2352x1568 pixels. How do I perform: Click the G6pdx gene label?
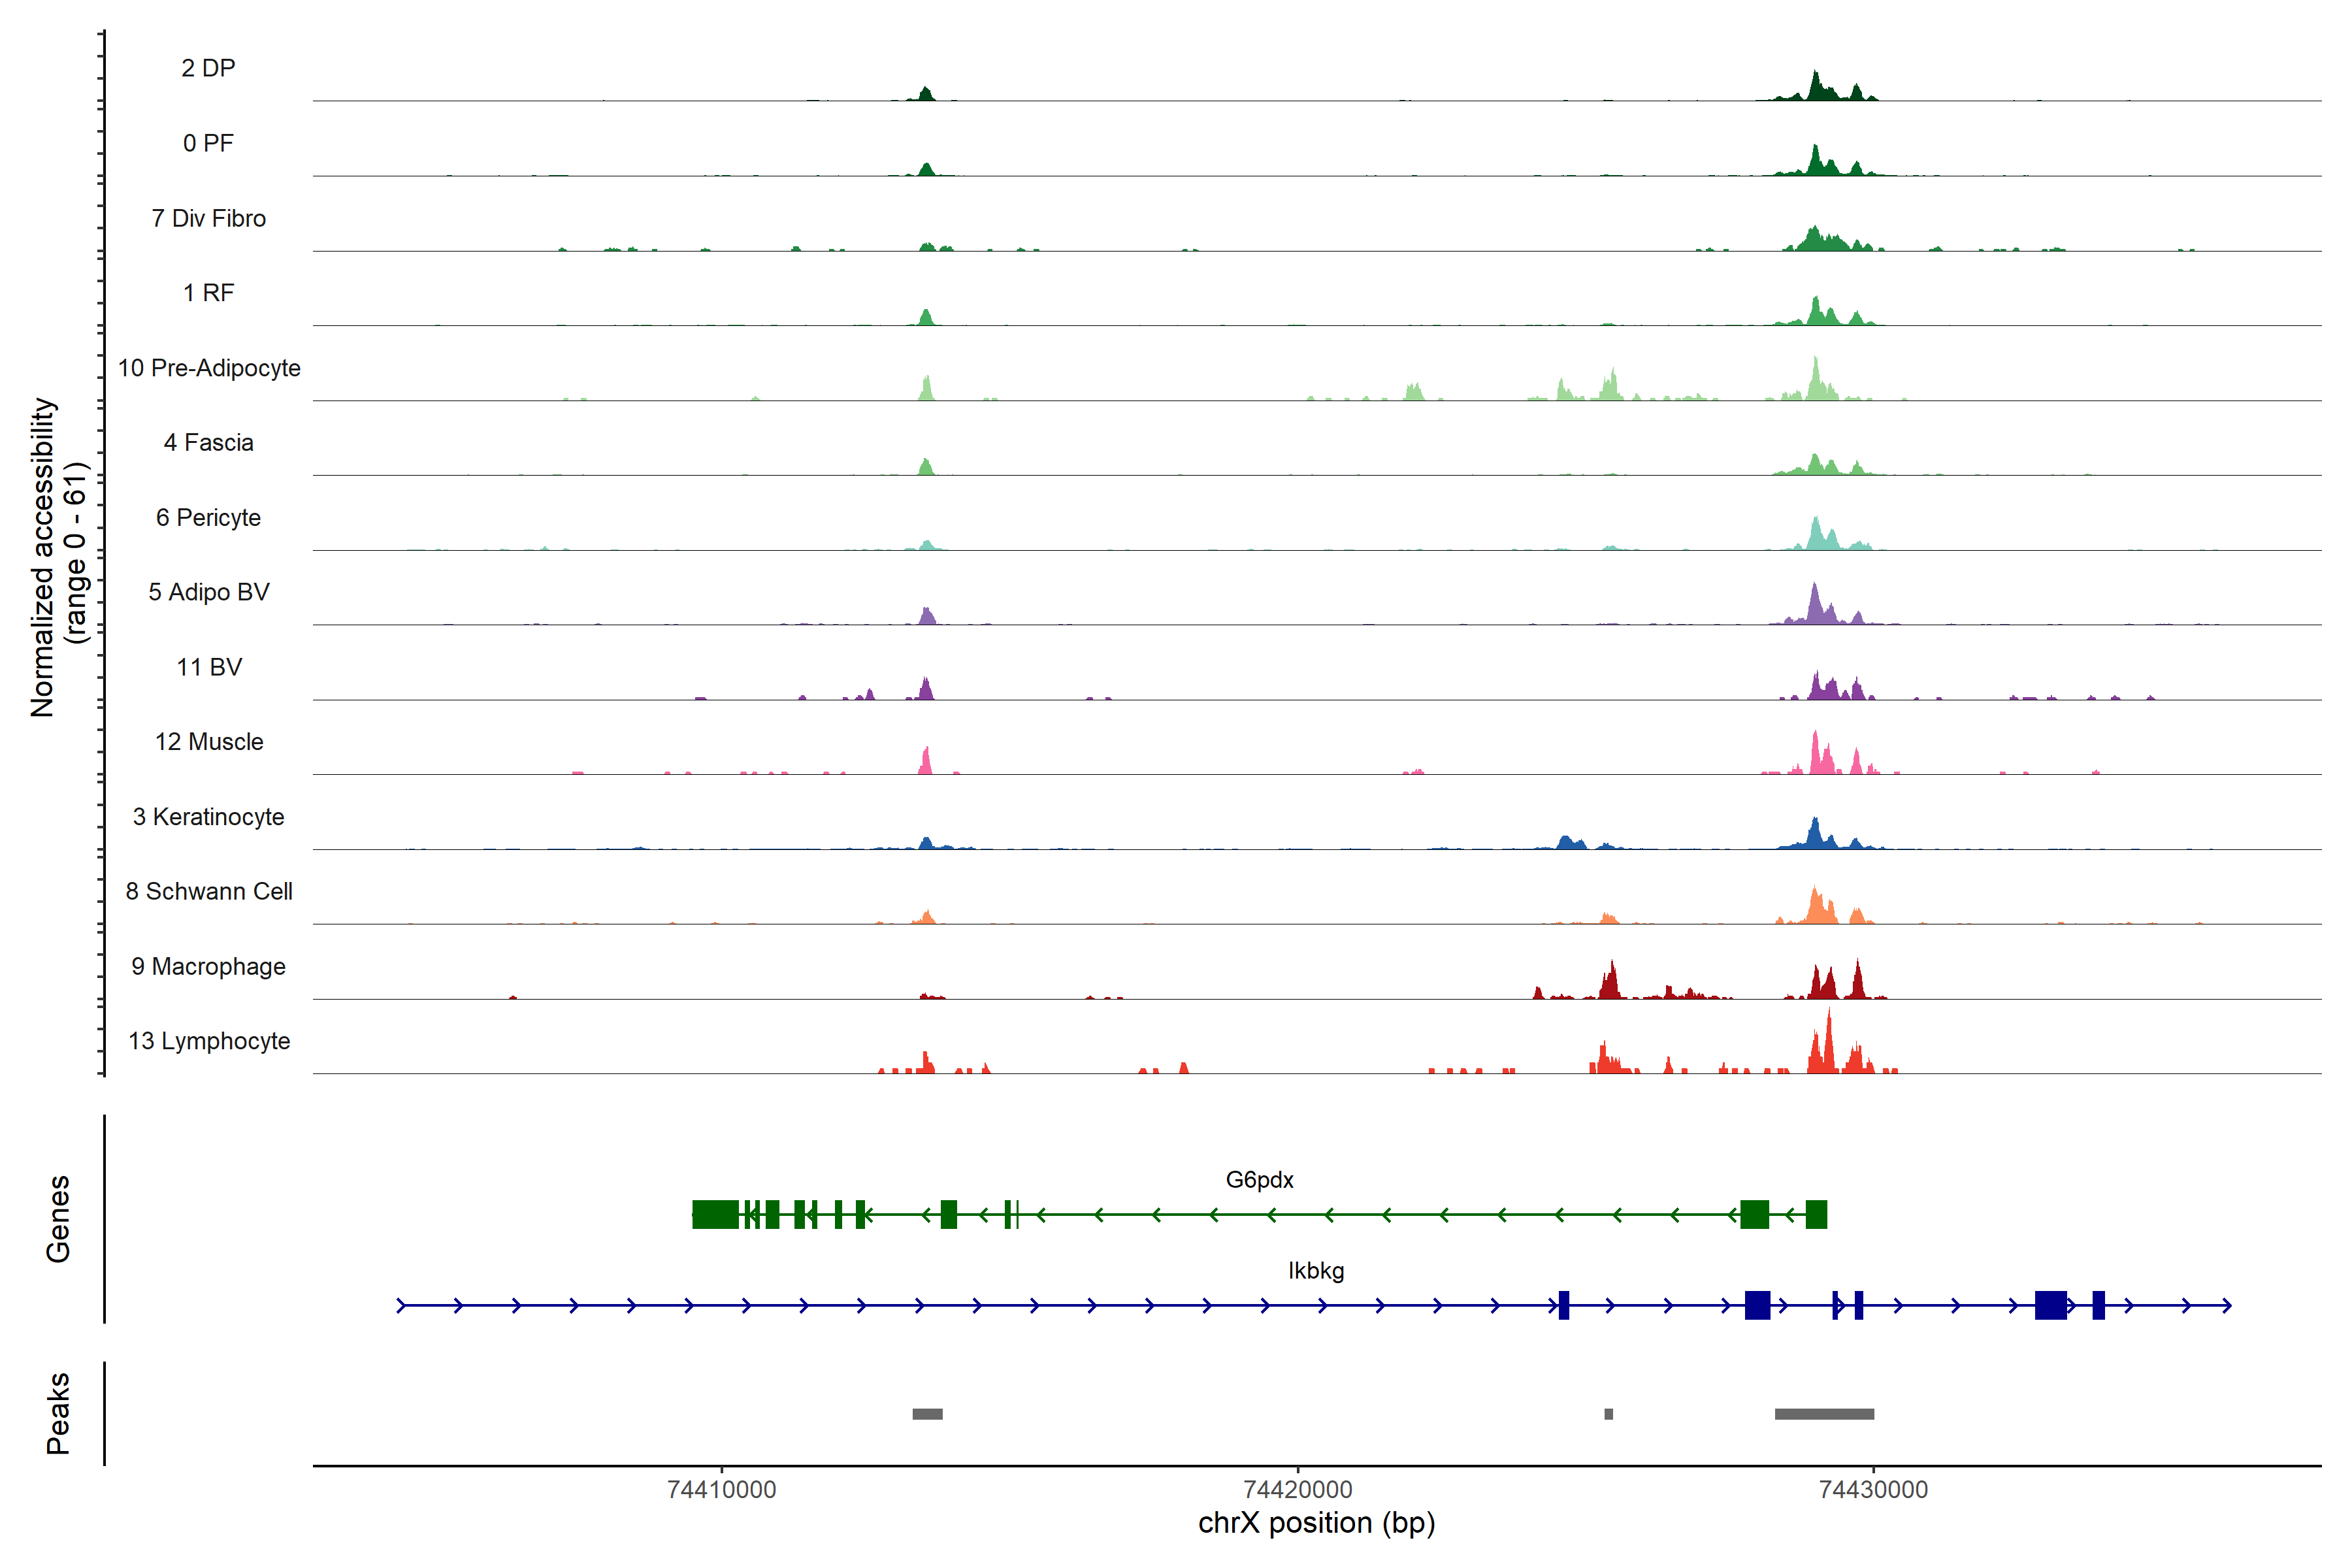pos(1259,1180)
